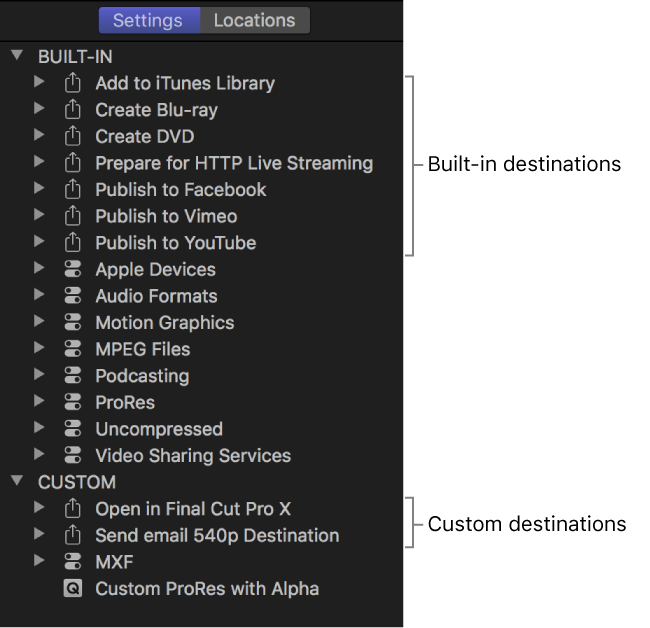Click the settings group icon beside Motion Graphics
Viewport: 650px width, 628px height.
(73, 322)
